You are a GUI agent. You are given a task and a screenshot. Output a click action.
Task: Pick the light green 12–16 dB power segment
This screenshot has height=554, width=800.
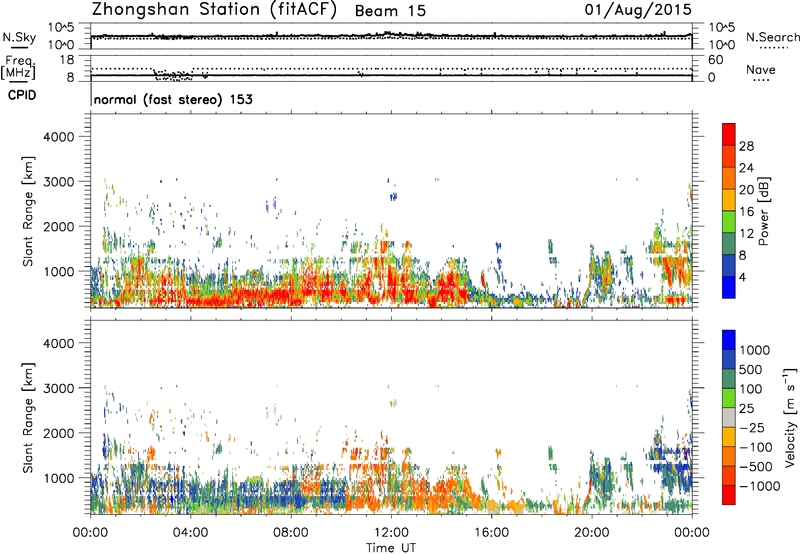[x=729, y=222]
